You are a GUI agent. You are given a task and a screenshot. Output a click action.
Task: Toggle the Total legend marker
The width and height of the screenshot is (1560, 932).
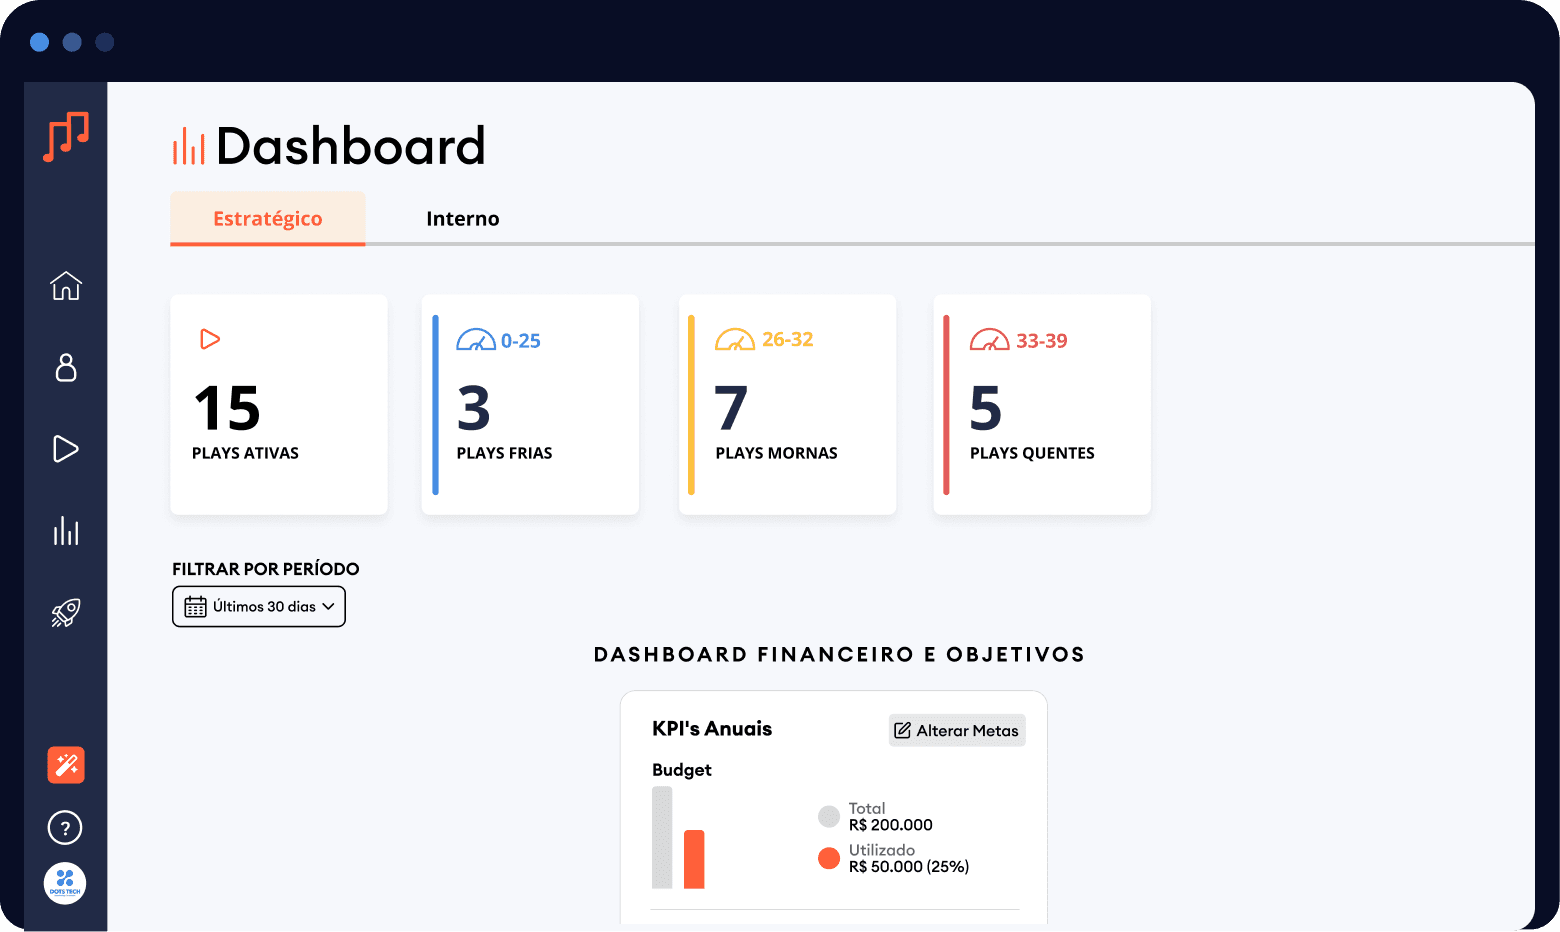(829, 816)
